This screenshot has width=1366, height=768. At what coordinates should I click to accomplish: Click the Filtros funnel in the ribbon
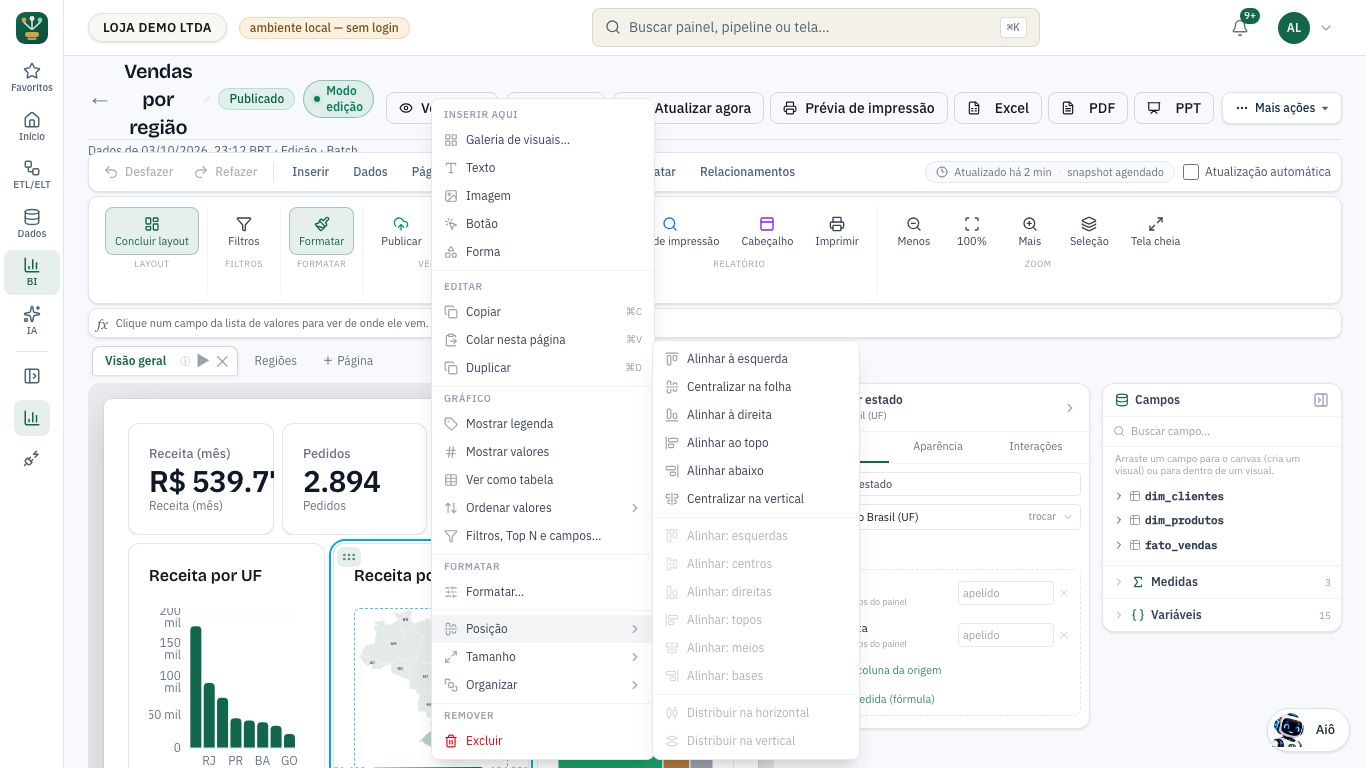click(x=243, y=231)
